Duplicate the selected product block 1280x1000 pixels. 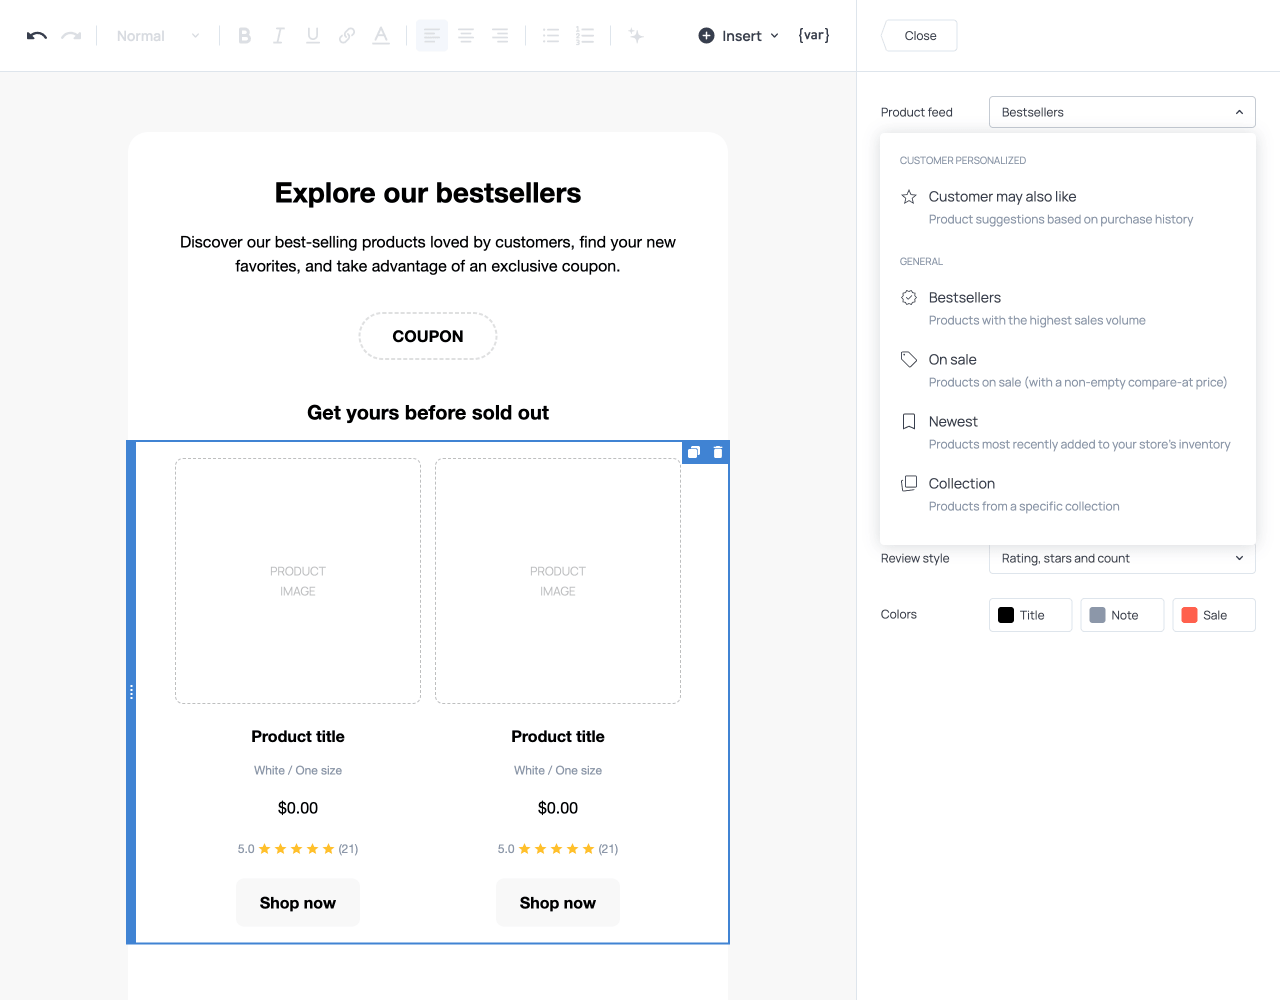[x=693, y=452]
